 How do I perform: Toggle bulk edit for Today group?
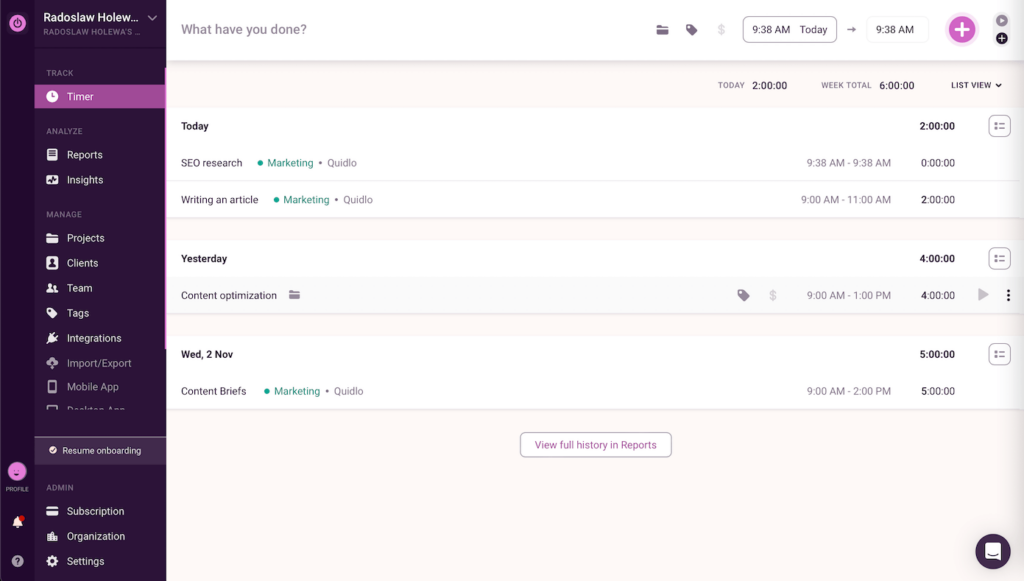(x=999, y=126)
